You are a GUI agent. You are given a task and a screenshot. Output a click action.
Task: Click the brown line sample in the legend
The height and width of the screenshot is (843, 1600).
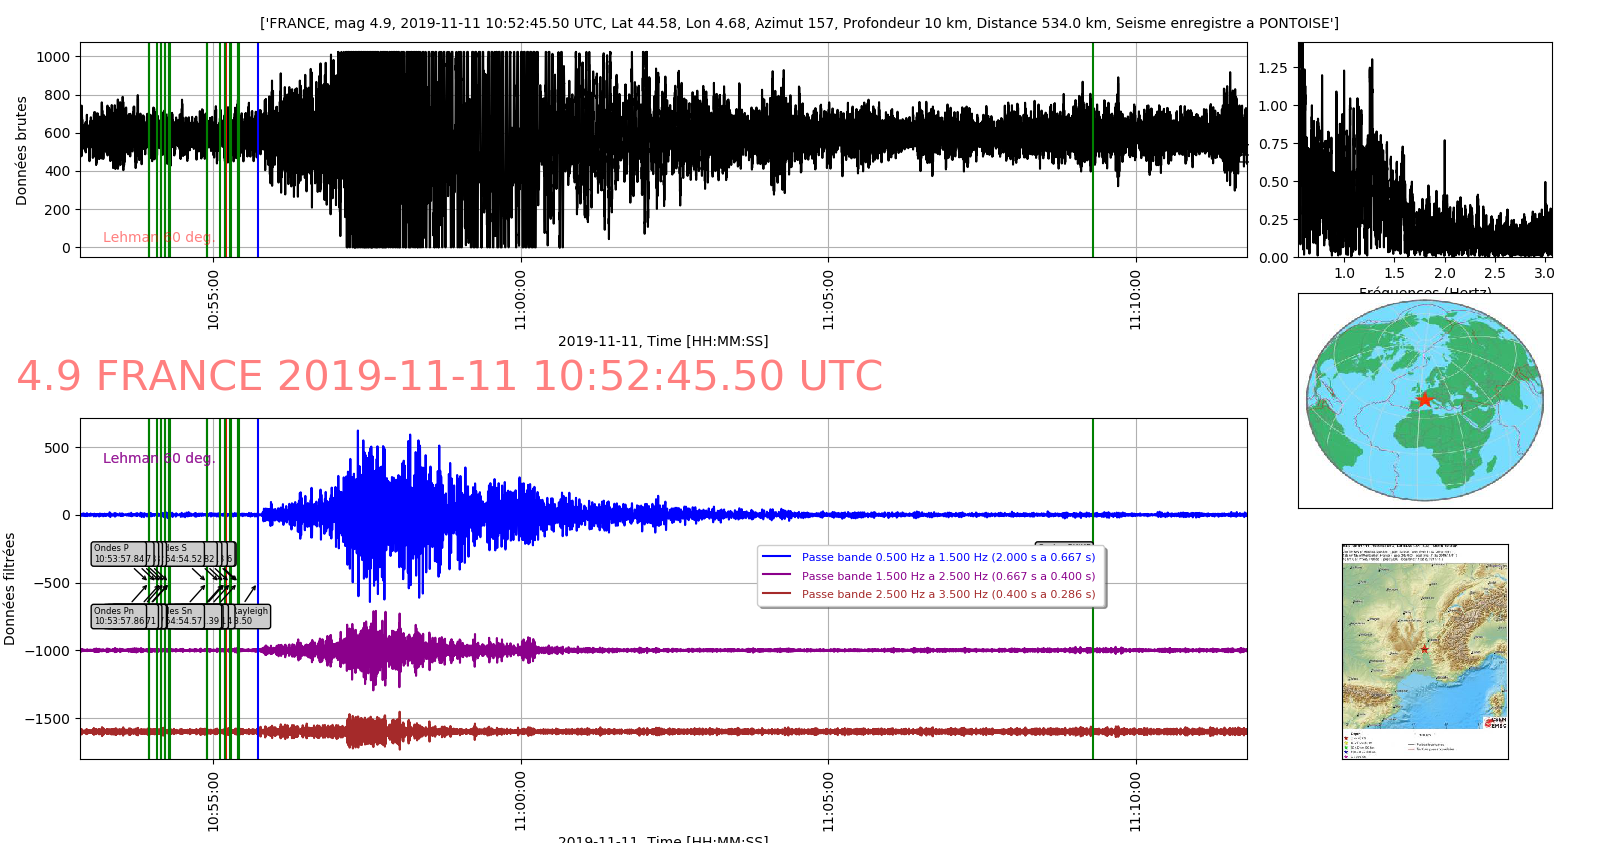[776, 594]
